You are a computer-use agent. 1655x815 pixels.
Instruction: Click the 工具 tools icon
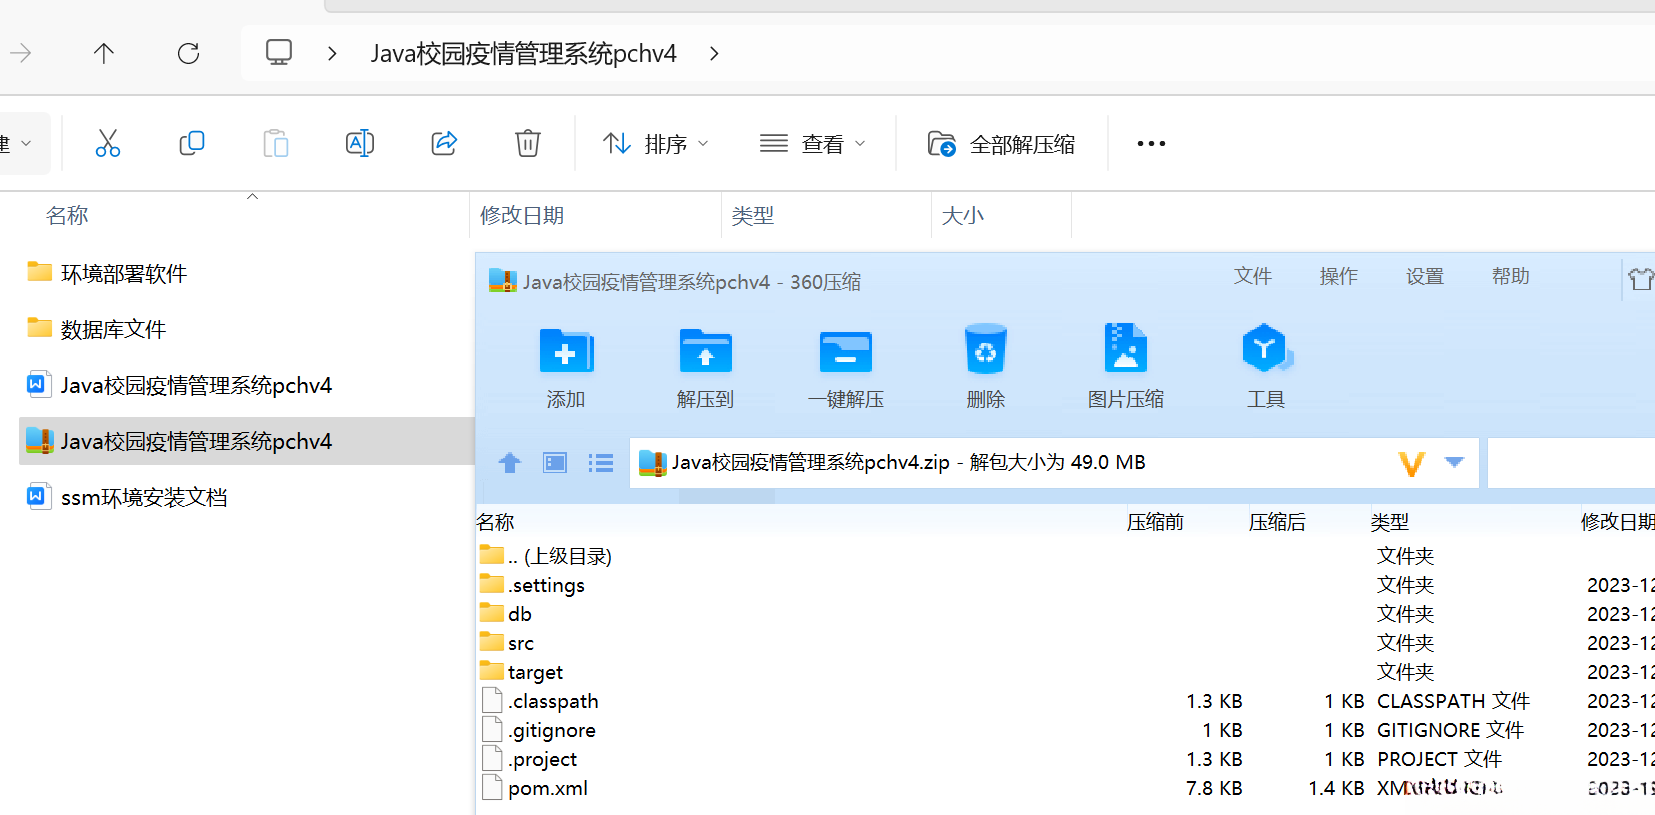coord(1266,366)
